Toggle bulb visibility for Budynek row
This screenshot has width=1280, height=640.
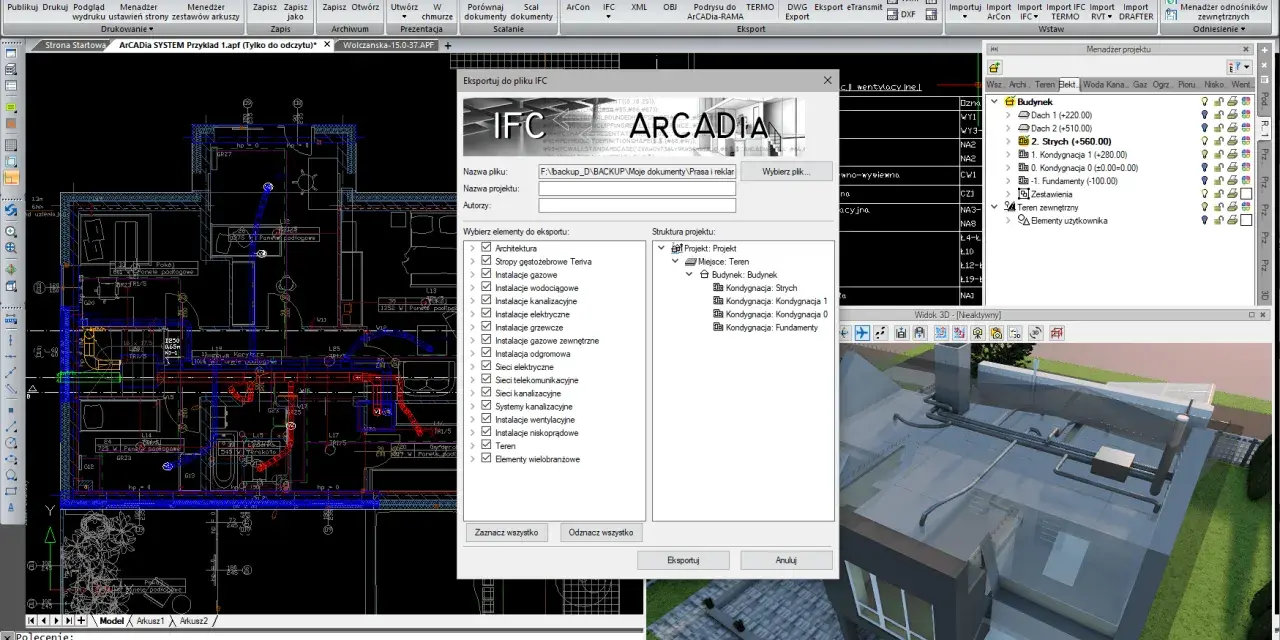click(x=1205, y=102)
